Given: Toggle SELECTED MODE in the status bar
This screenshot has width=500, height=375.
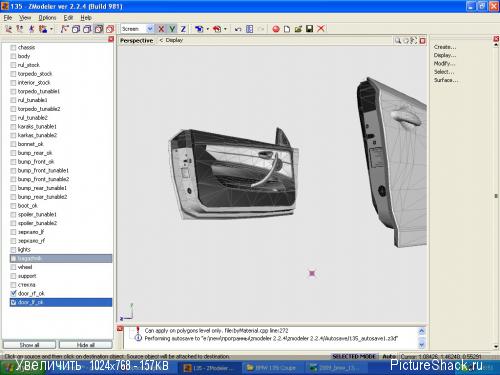Looking at the screenshot, I should coord(354,356).
